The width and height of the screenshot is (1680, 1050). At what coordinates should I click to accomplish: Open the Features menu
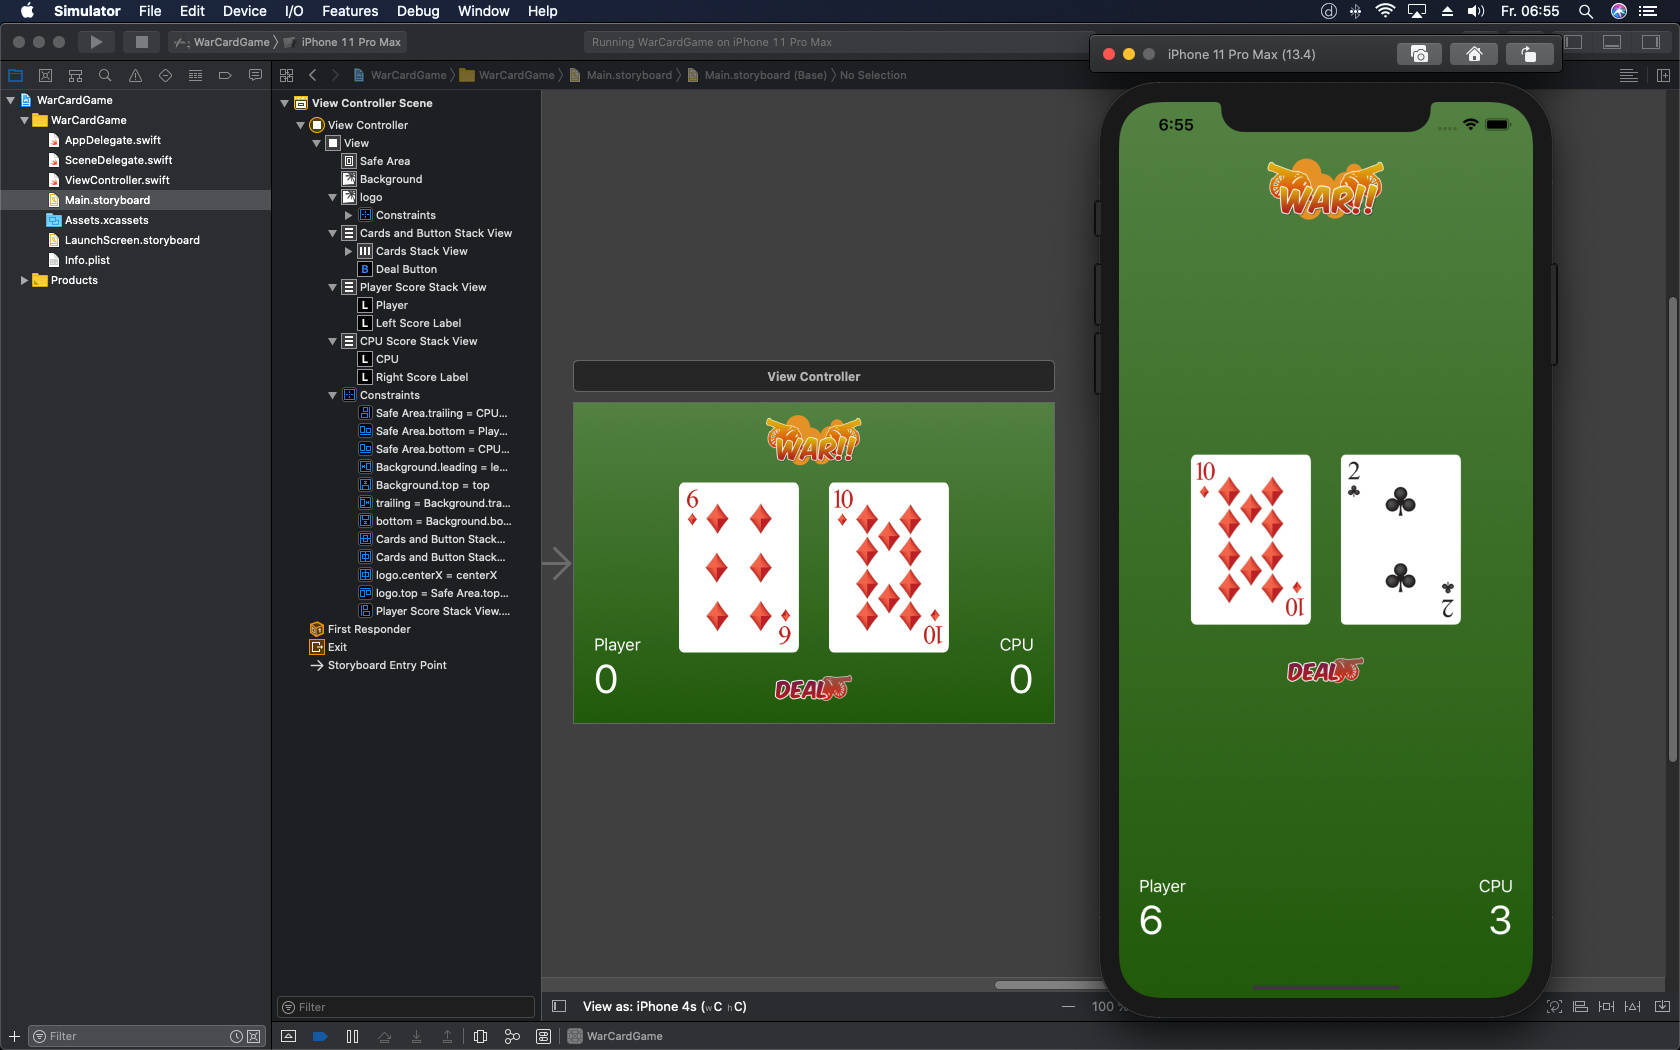pos(349,11)
